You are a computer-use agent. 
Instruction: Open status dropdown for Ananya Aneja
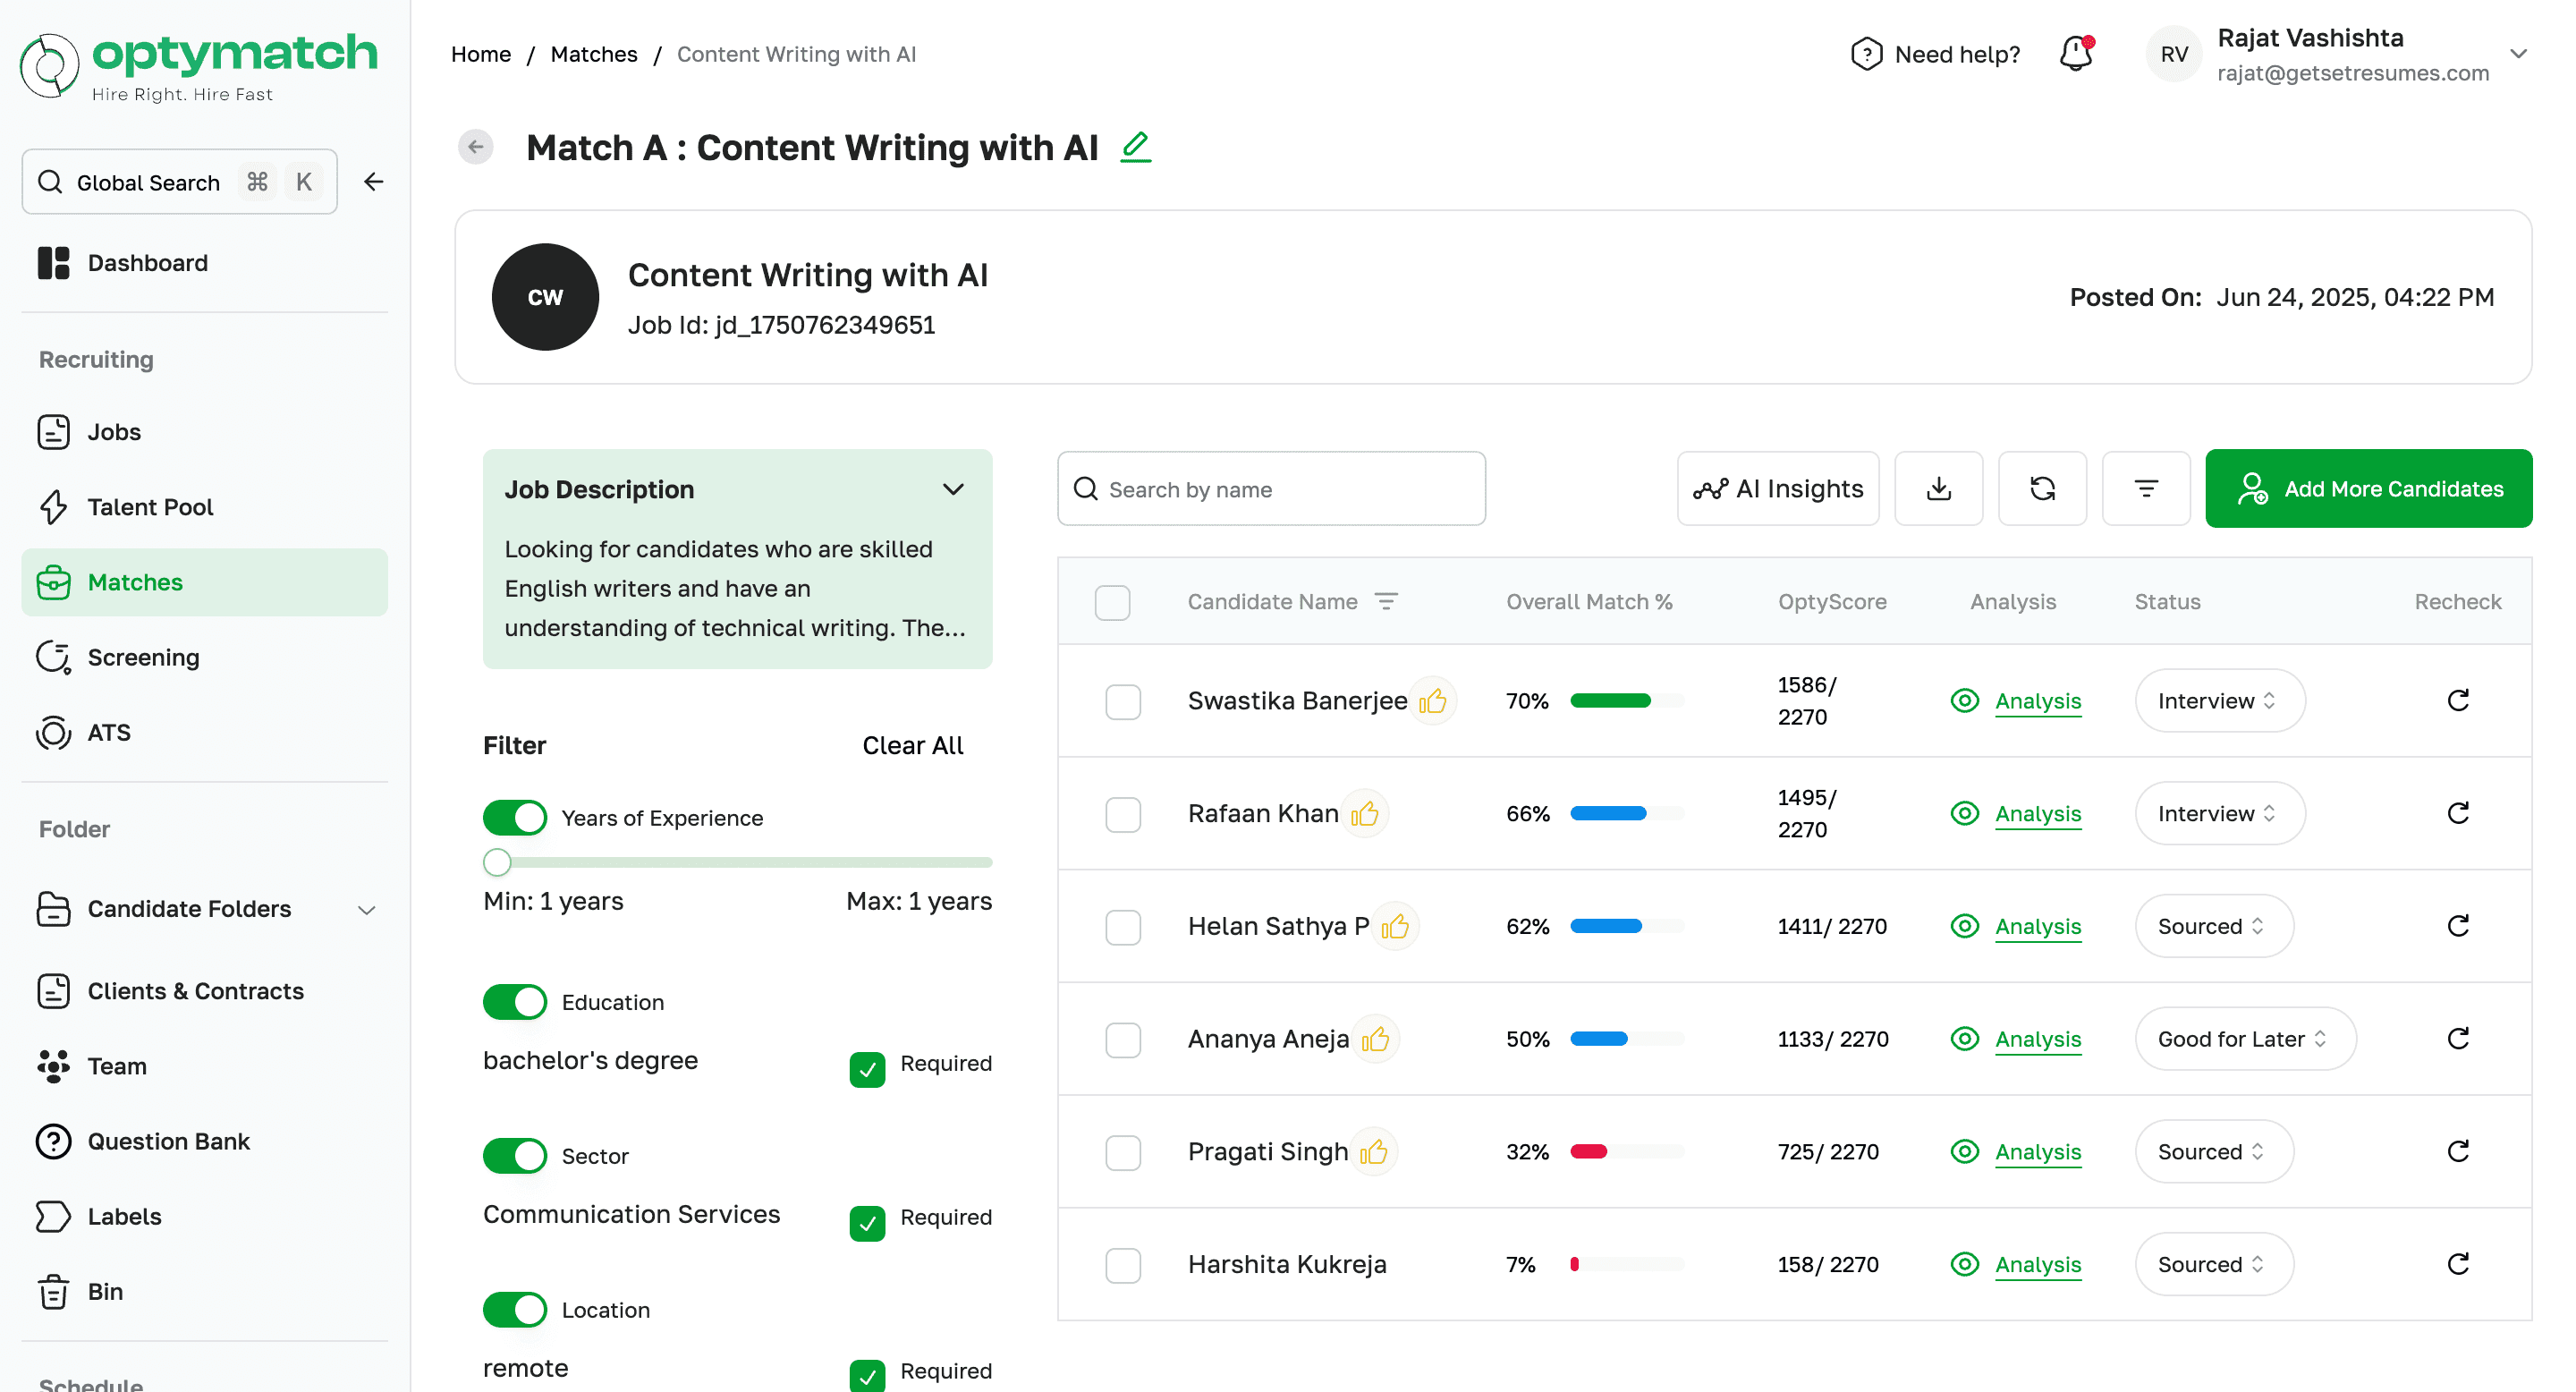pyautogui.click(x=2244, y=1039)
